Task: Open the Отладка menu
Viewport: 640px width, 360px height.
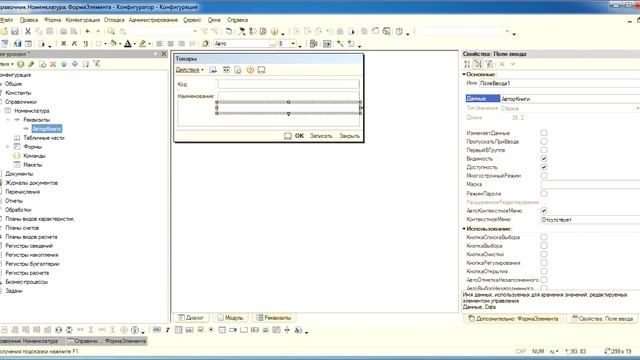Action: click(x=114, y=20)
